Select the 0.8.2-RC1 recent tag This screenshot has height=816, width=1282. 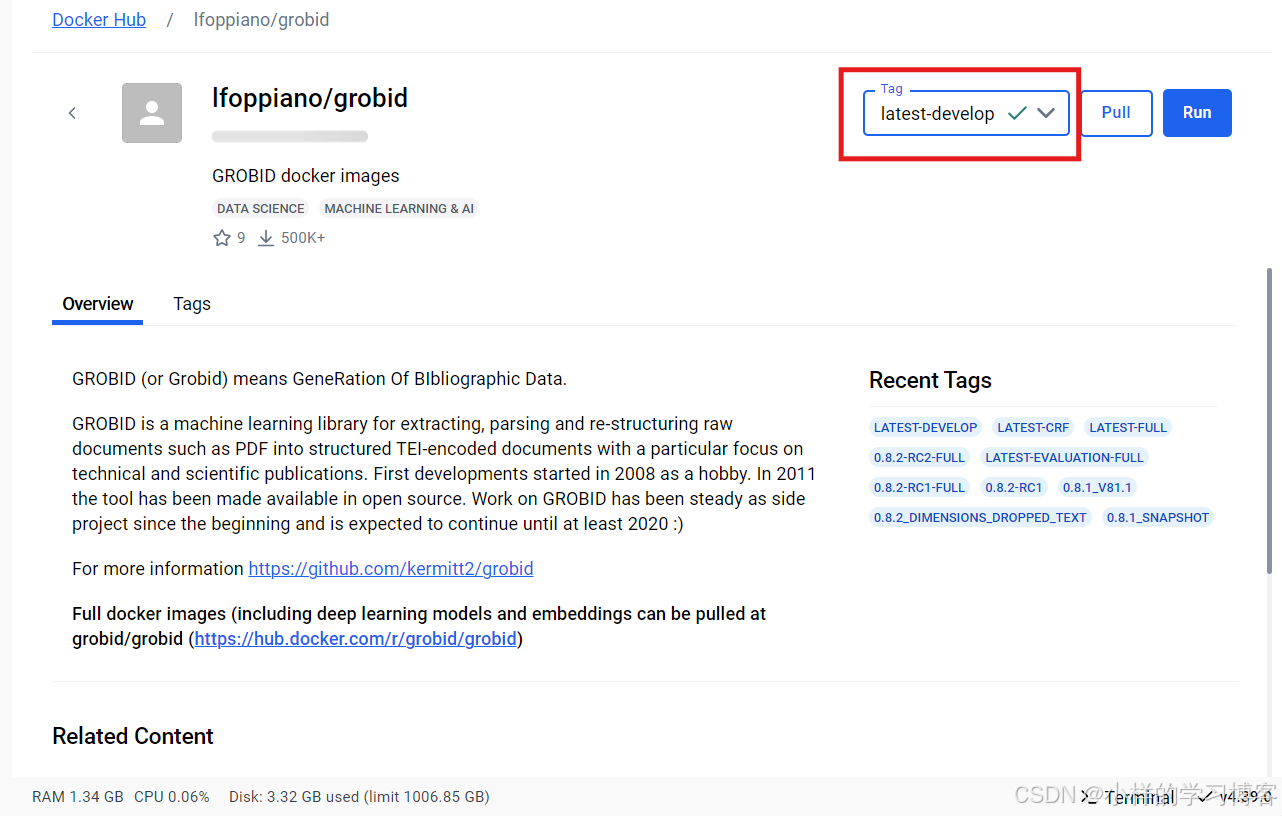1013,487
